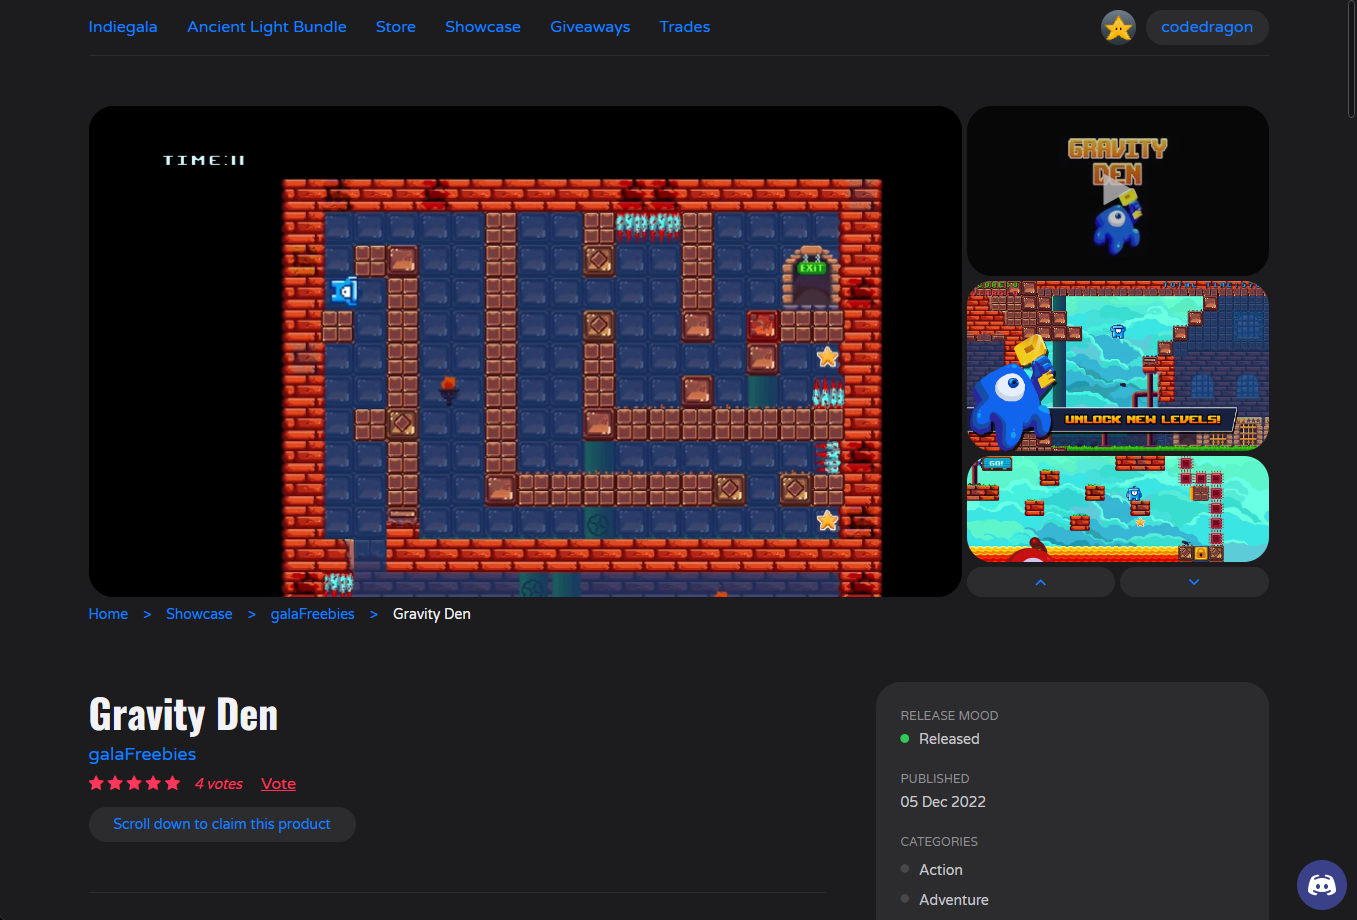This screenshot has height=920, width=1357.
Task: Open the codedragon user account button
Action: click(x=1207, y=27)
